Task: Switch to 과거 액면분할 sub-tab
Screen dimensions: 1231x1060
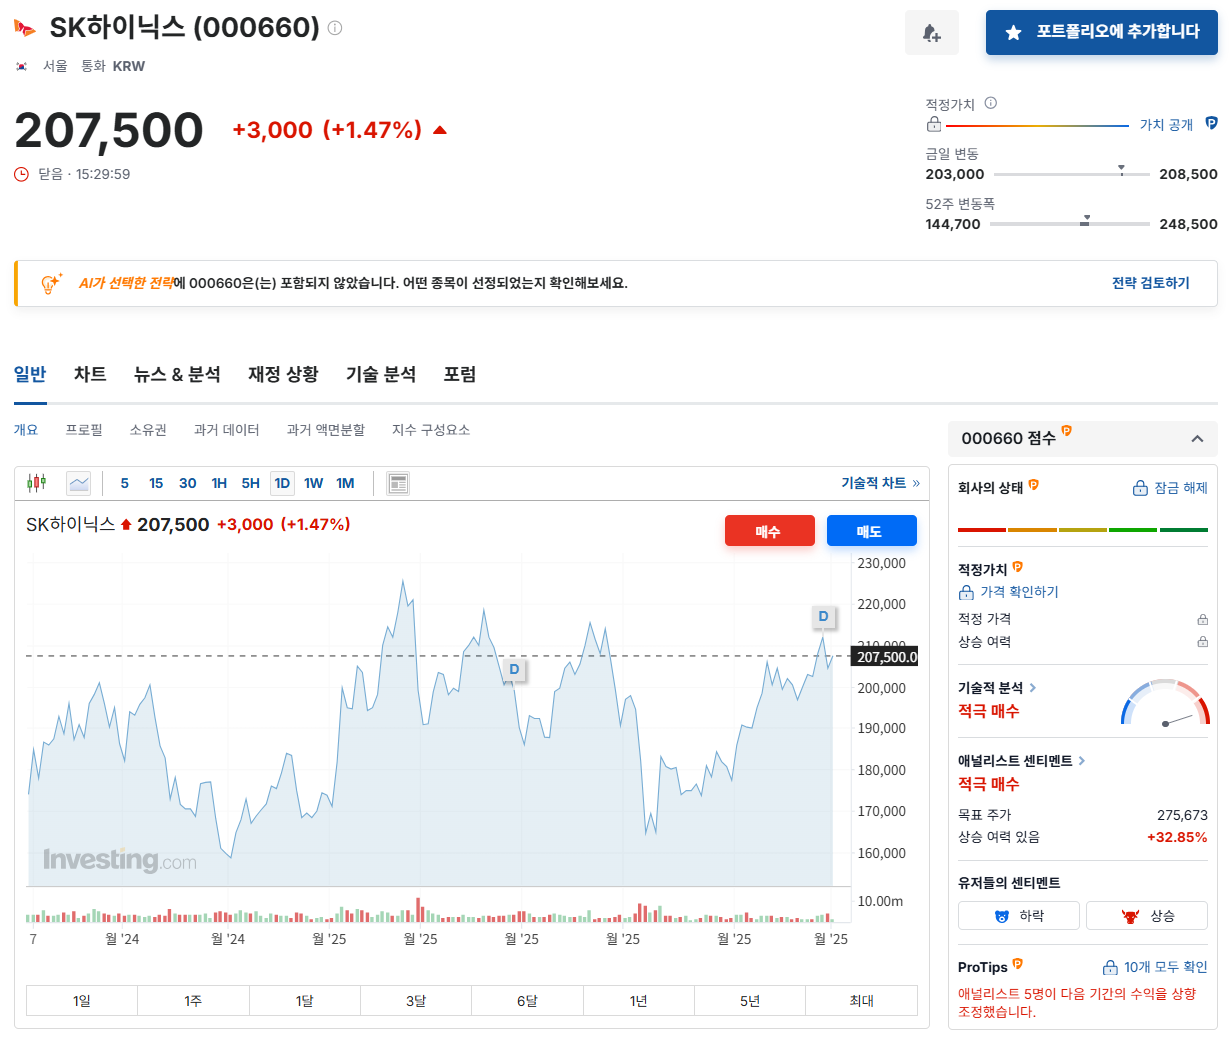Action: click(326, 430)
